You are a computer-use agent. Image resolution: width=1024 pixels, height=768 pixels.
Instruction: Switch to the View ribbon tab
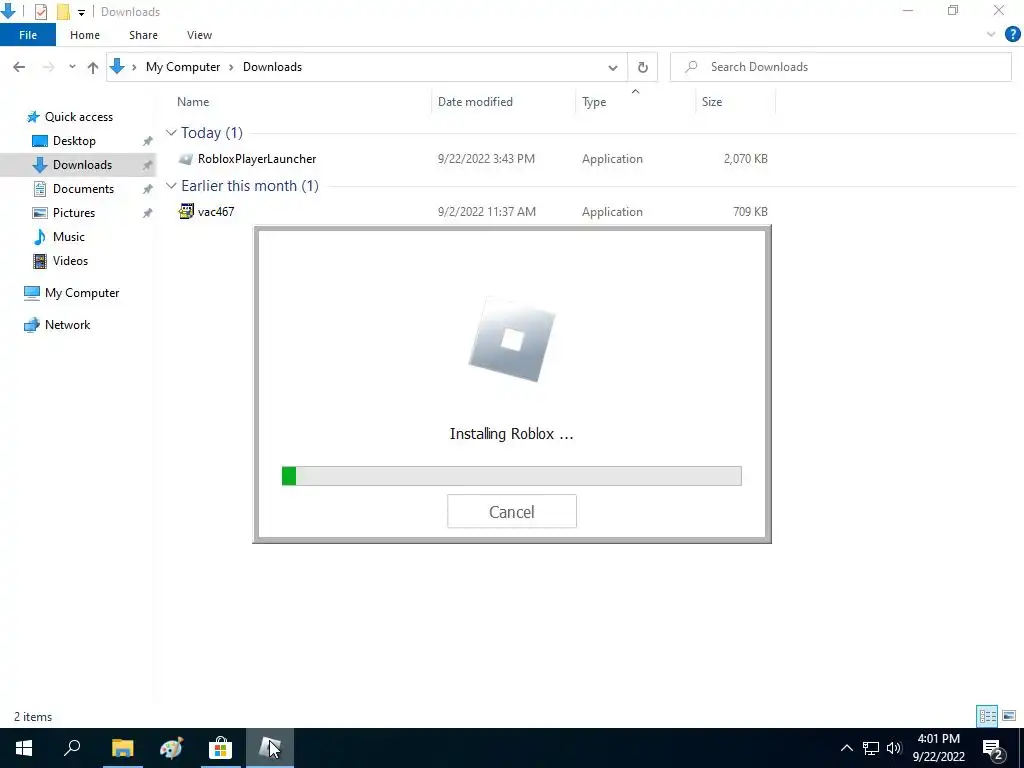199,35
